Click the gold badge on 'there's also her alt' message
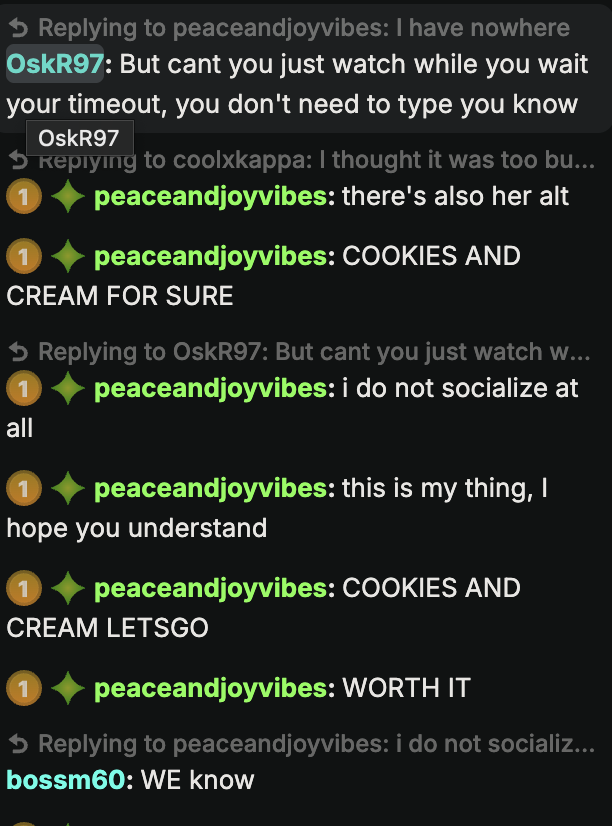 coord(24,196)
